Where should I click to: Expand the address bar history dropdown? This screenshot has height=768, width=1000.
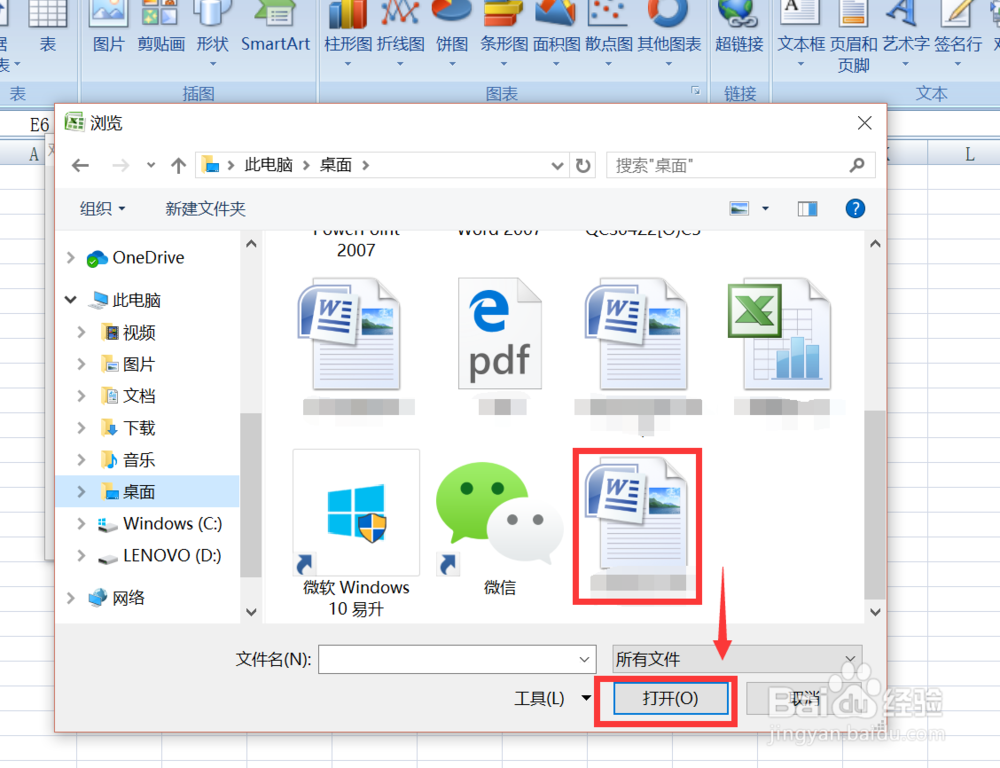pyautogui.click(x=557, y=166)
